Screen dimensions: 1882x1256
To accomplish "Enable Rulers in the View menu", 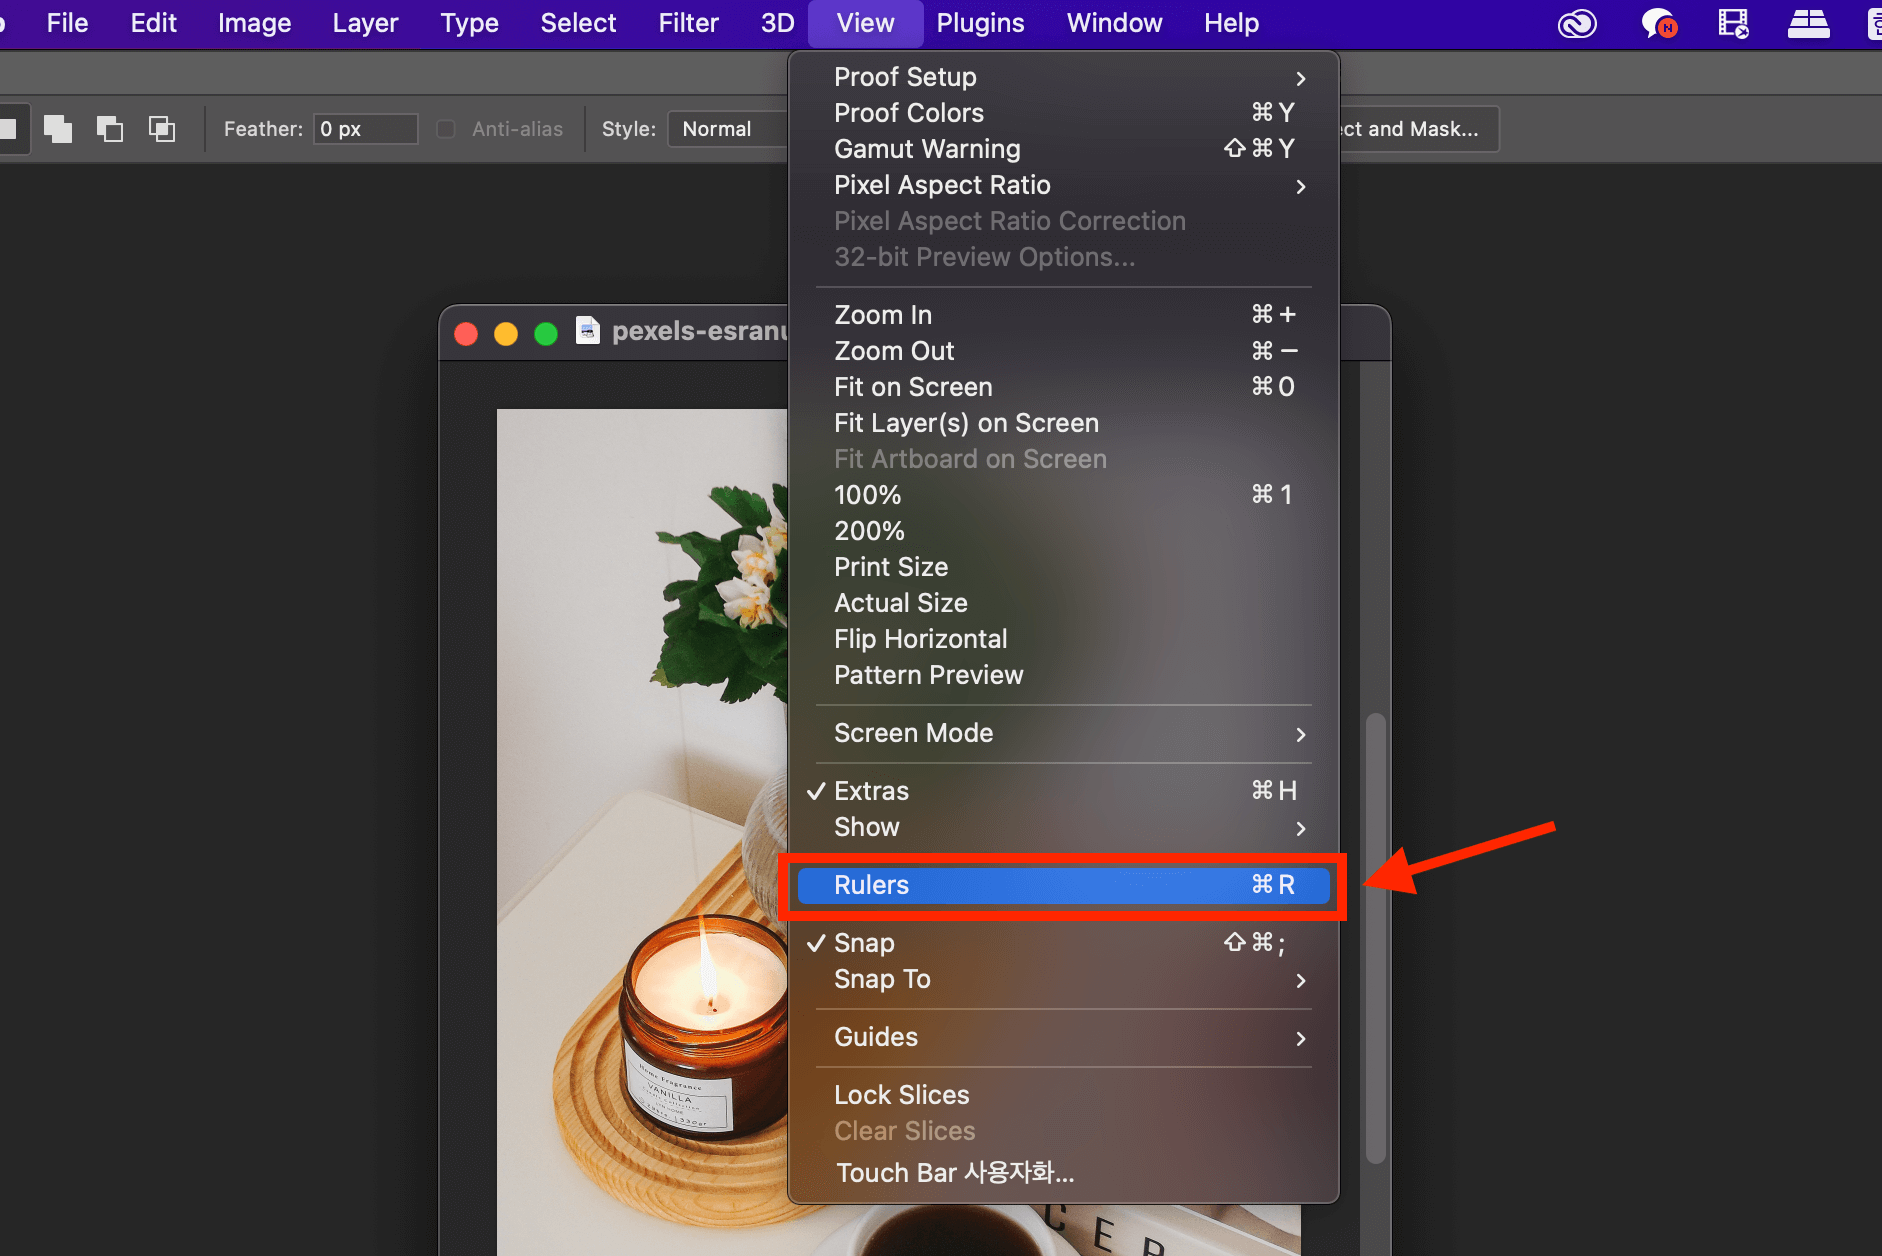I will click(x=1063, y=885).
